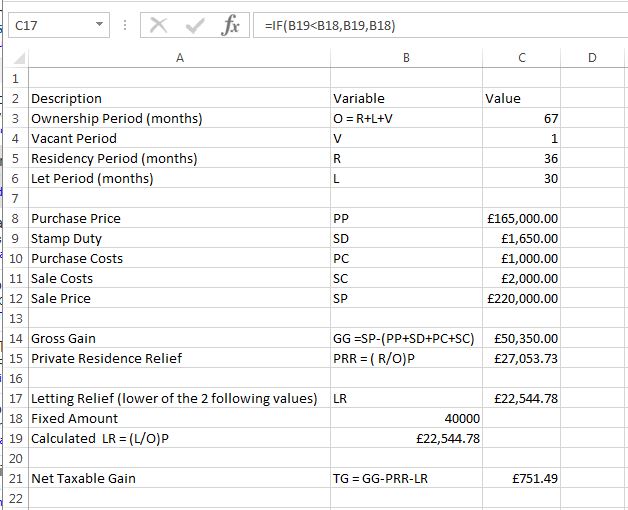Select the Stamp Duty value £1,650.00

[x=521, y=238]
